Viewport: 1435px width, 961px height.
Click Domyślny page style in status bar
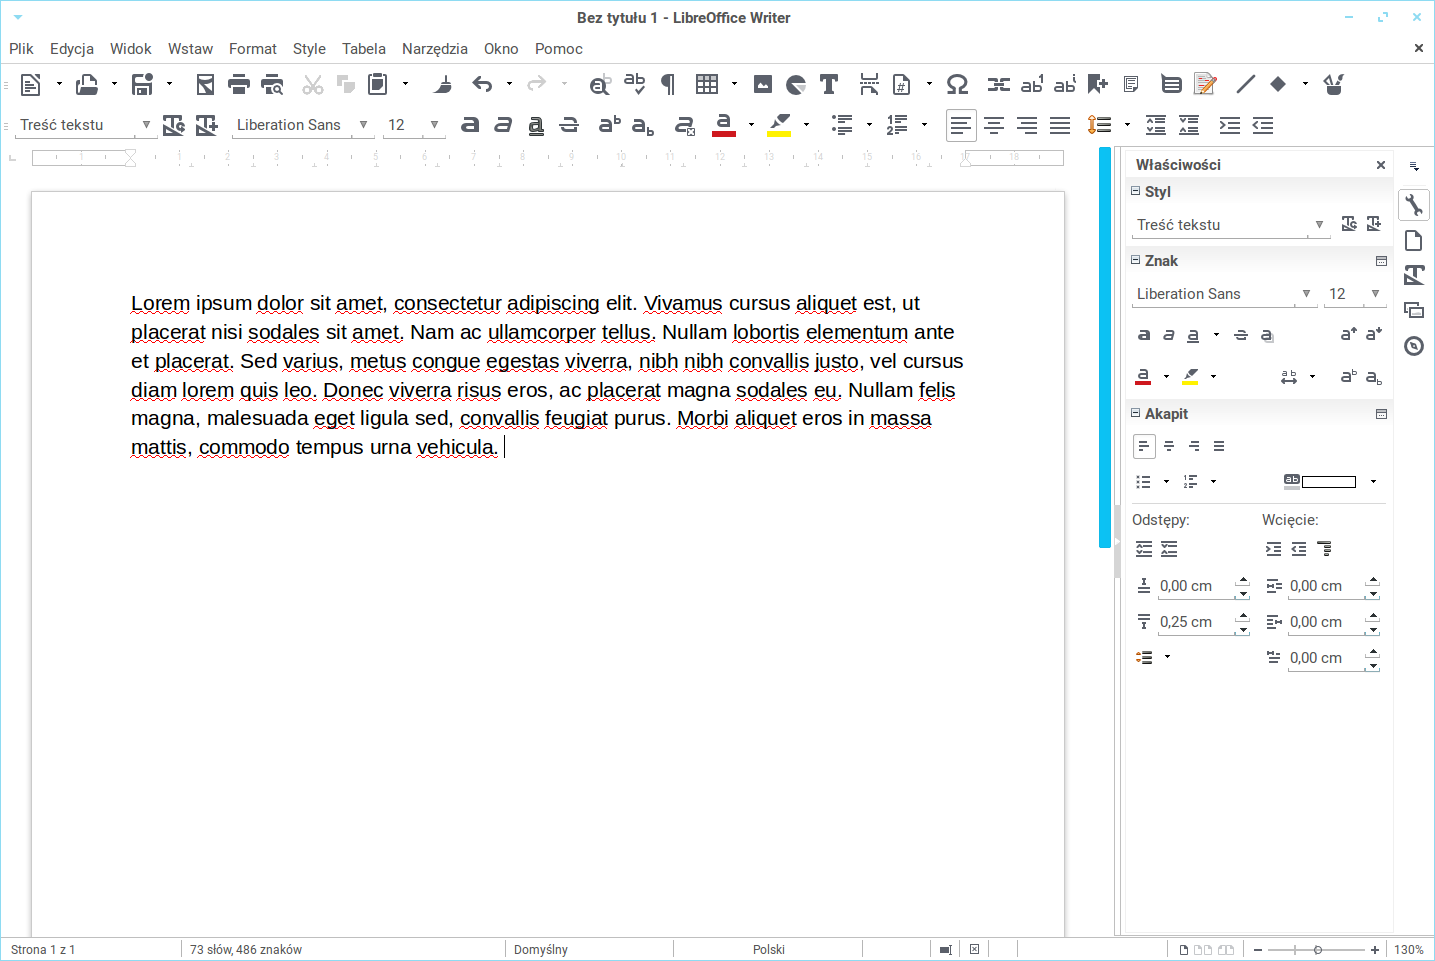pos(541,950)
